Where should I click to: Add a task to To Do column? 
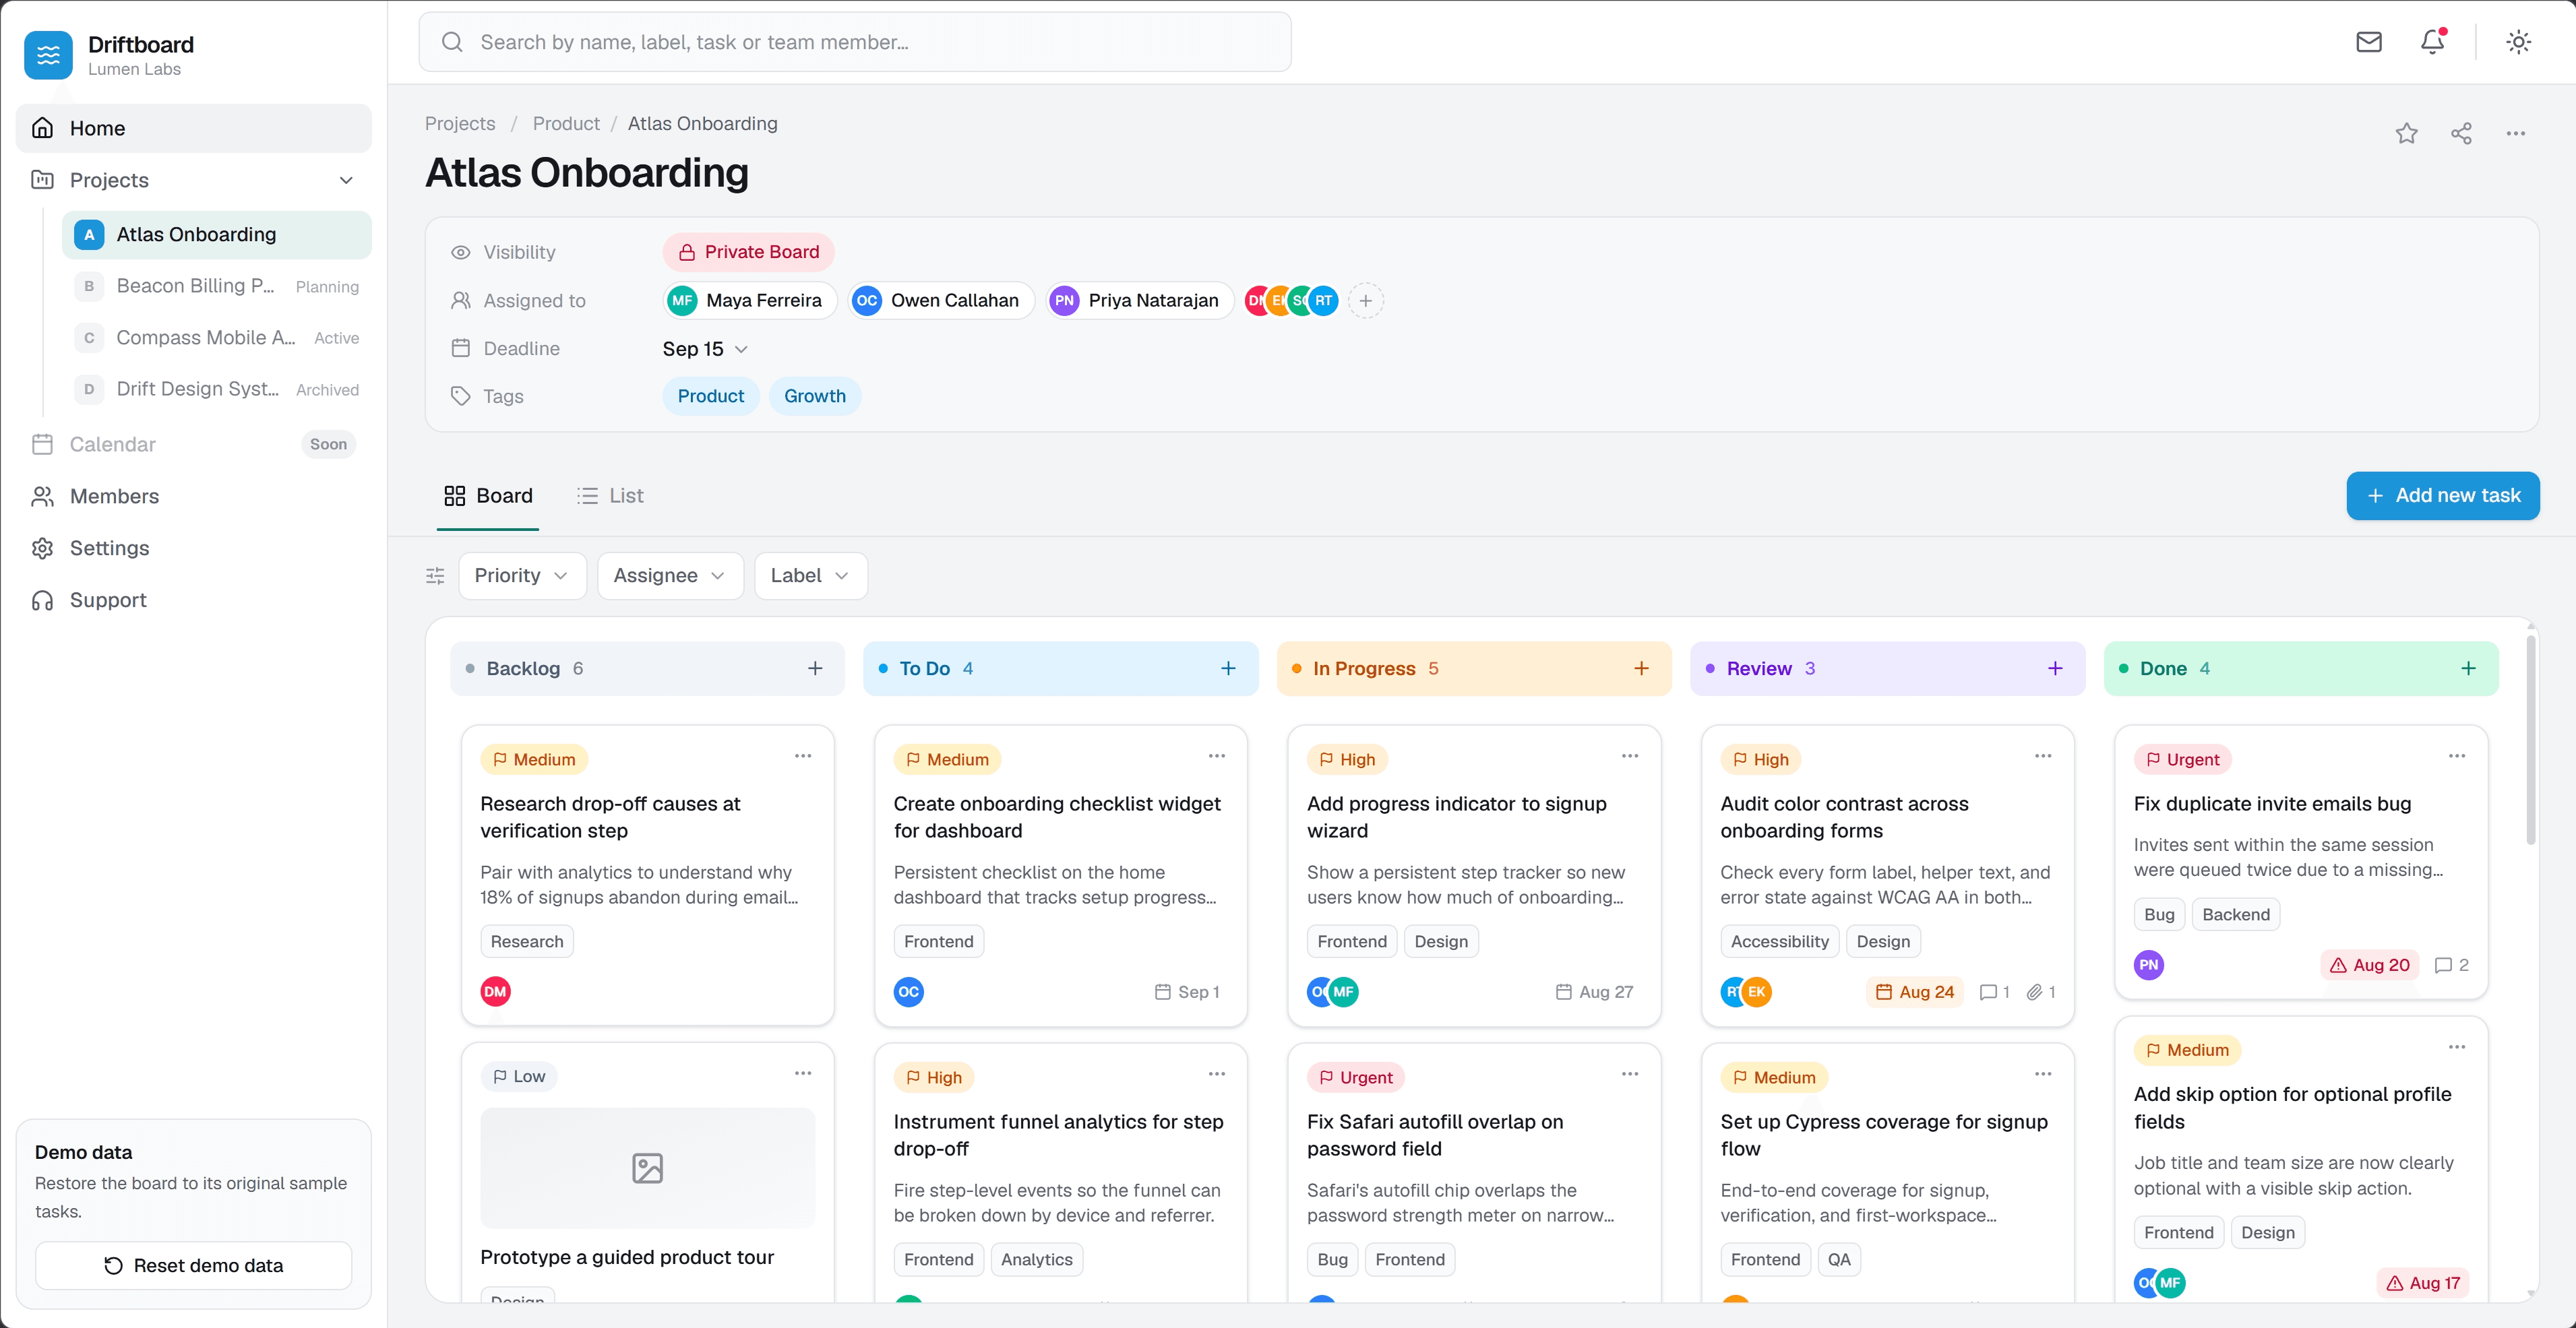pyautogui.click(x=1228, y=668)
